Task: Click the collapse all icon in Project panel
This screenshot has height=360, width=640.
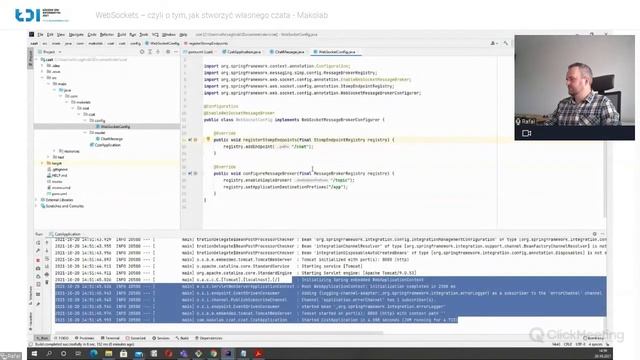Action: coord(158,52)
